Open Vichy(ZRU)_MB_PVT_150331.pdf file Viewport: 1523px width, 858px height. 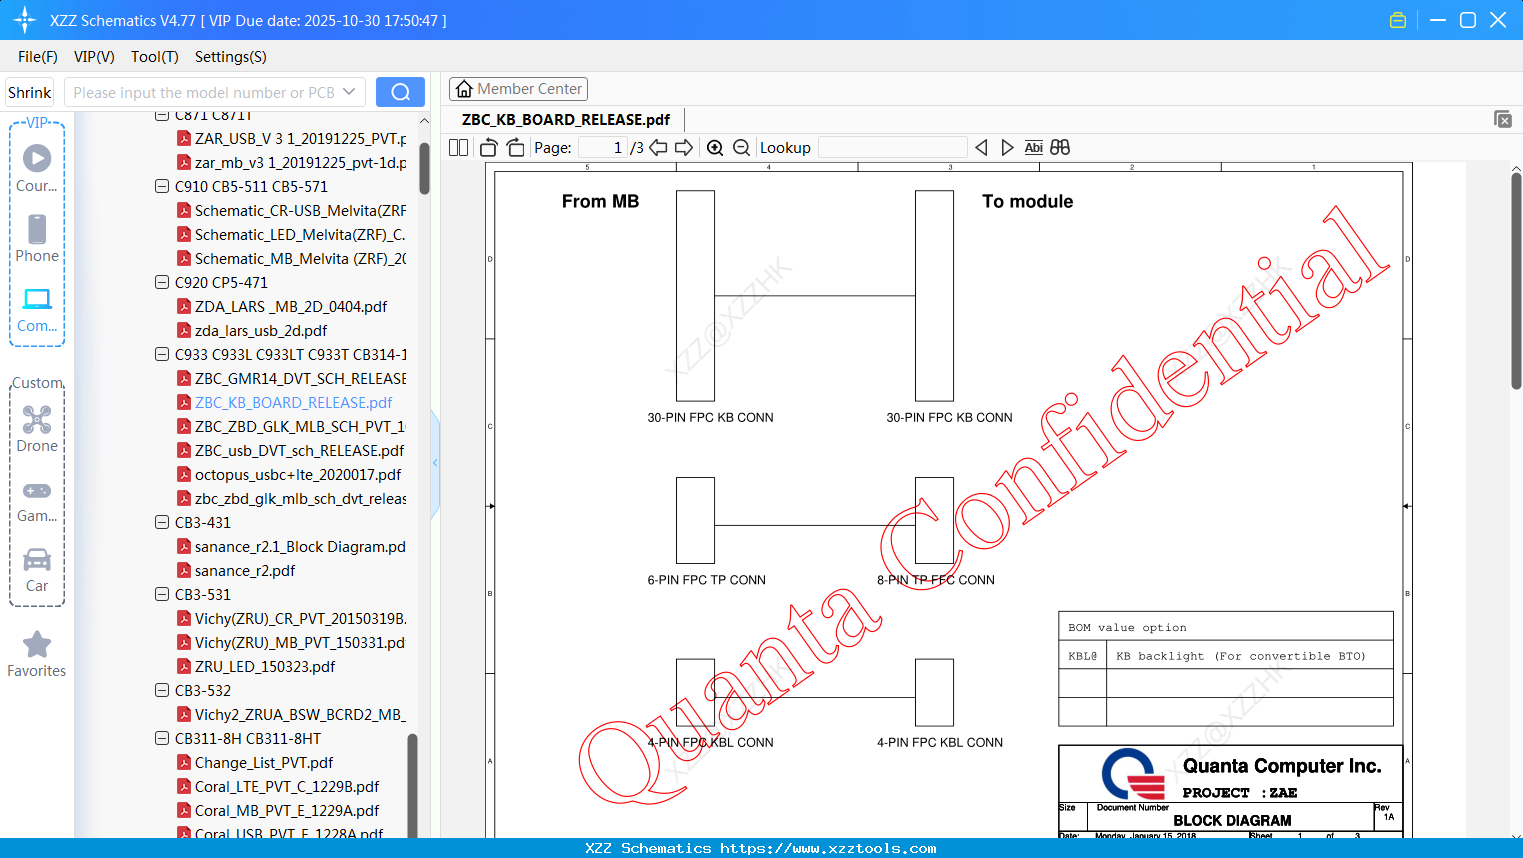(x=300, y=642)
